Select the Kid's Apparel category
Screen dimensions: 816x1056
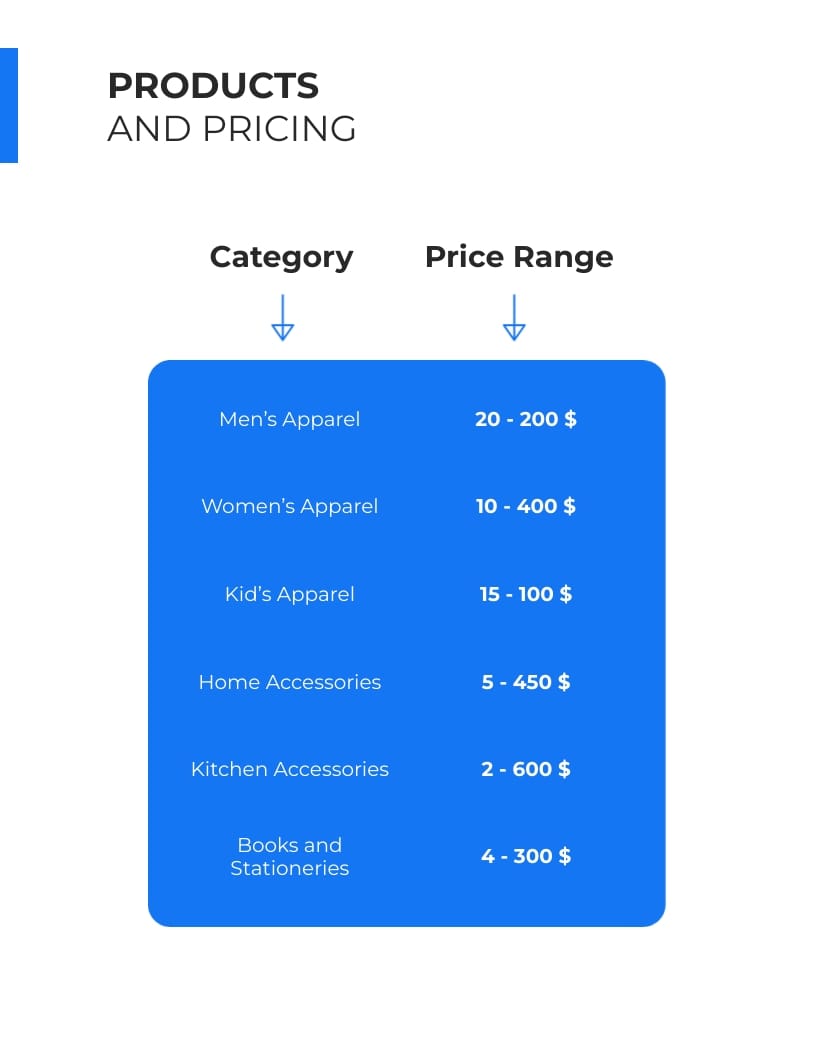pos(290,594)
